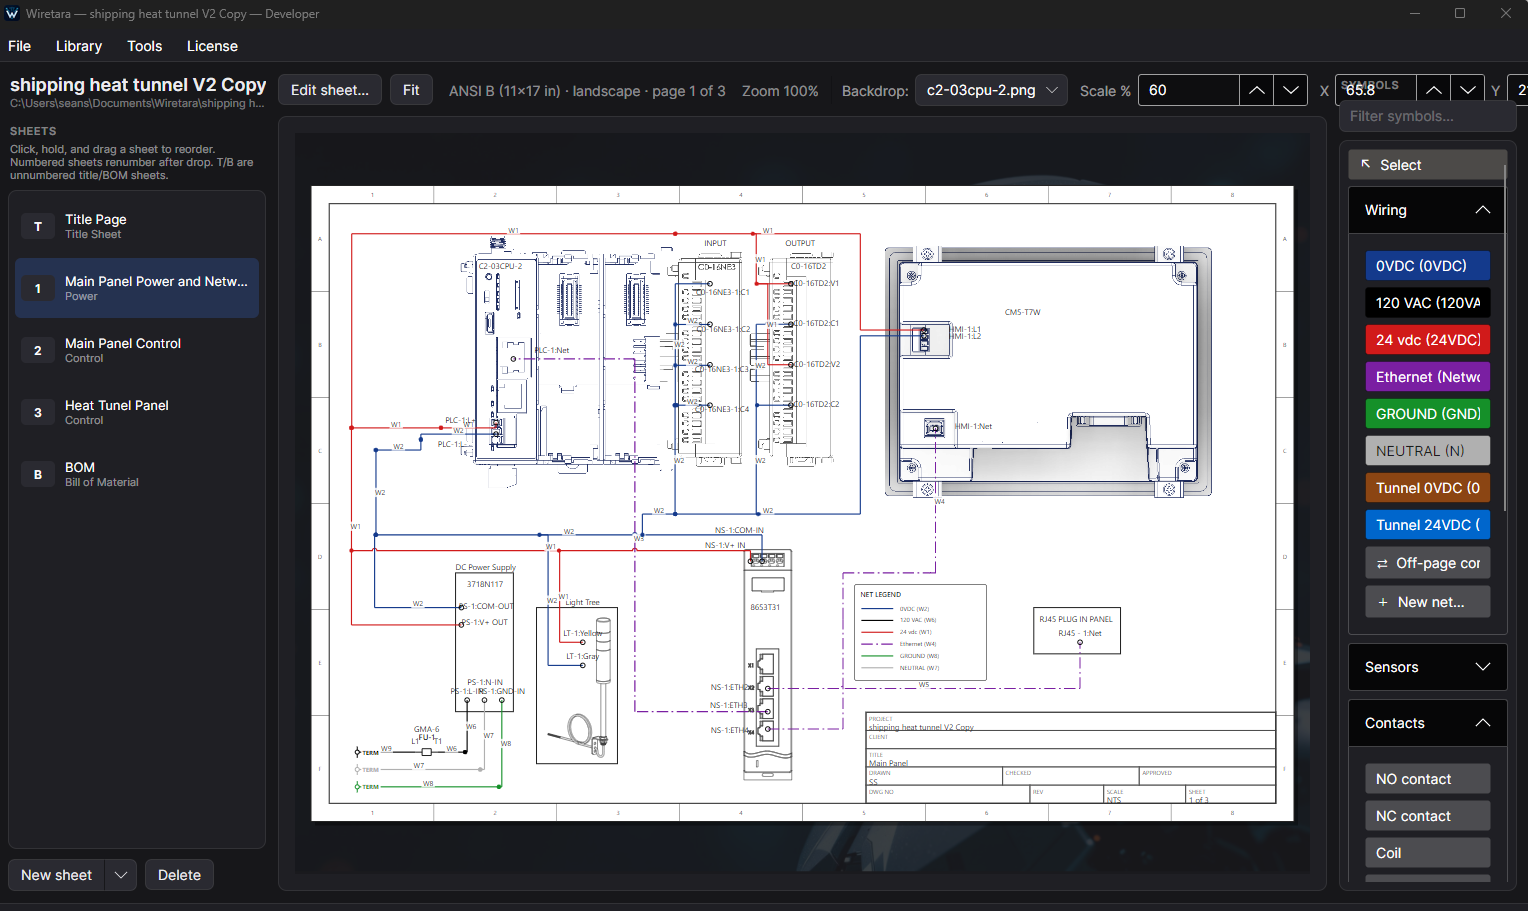Screen dimensions: 1528x911
Task: Decrease X offset with the down arrow
Action: pyautogui.click(x=1467, y=90)
